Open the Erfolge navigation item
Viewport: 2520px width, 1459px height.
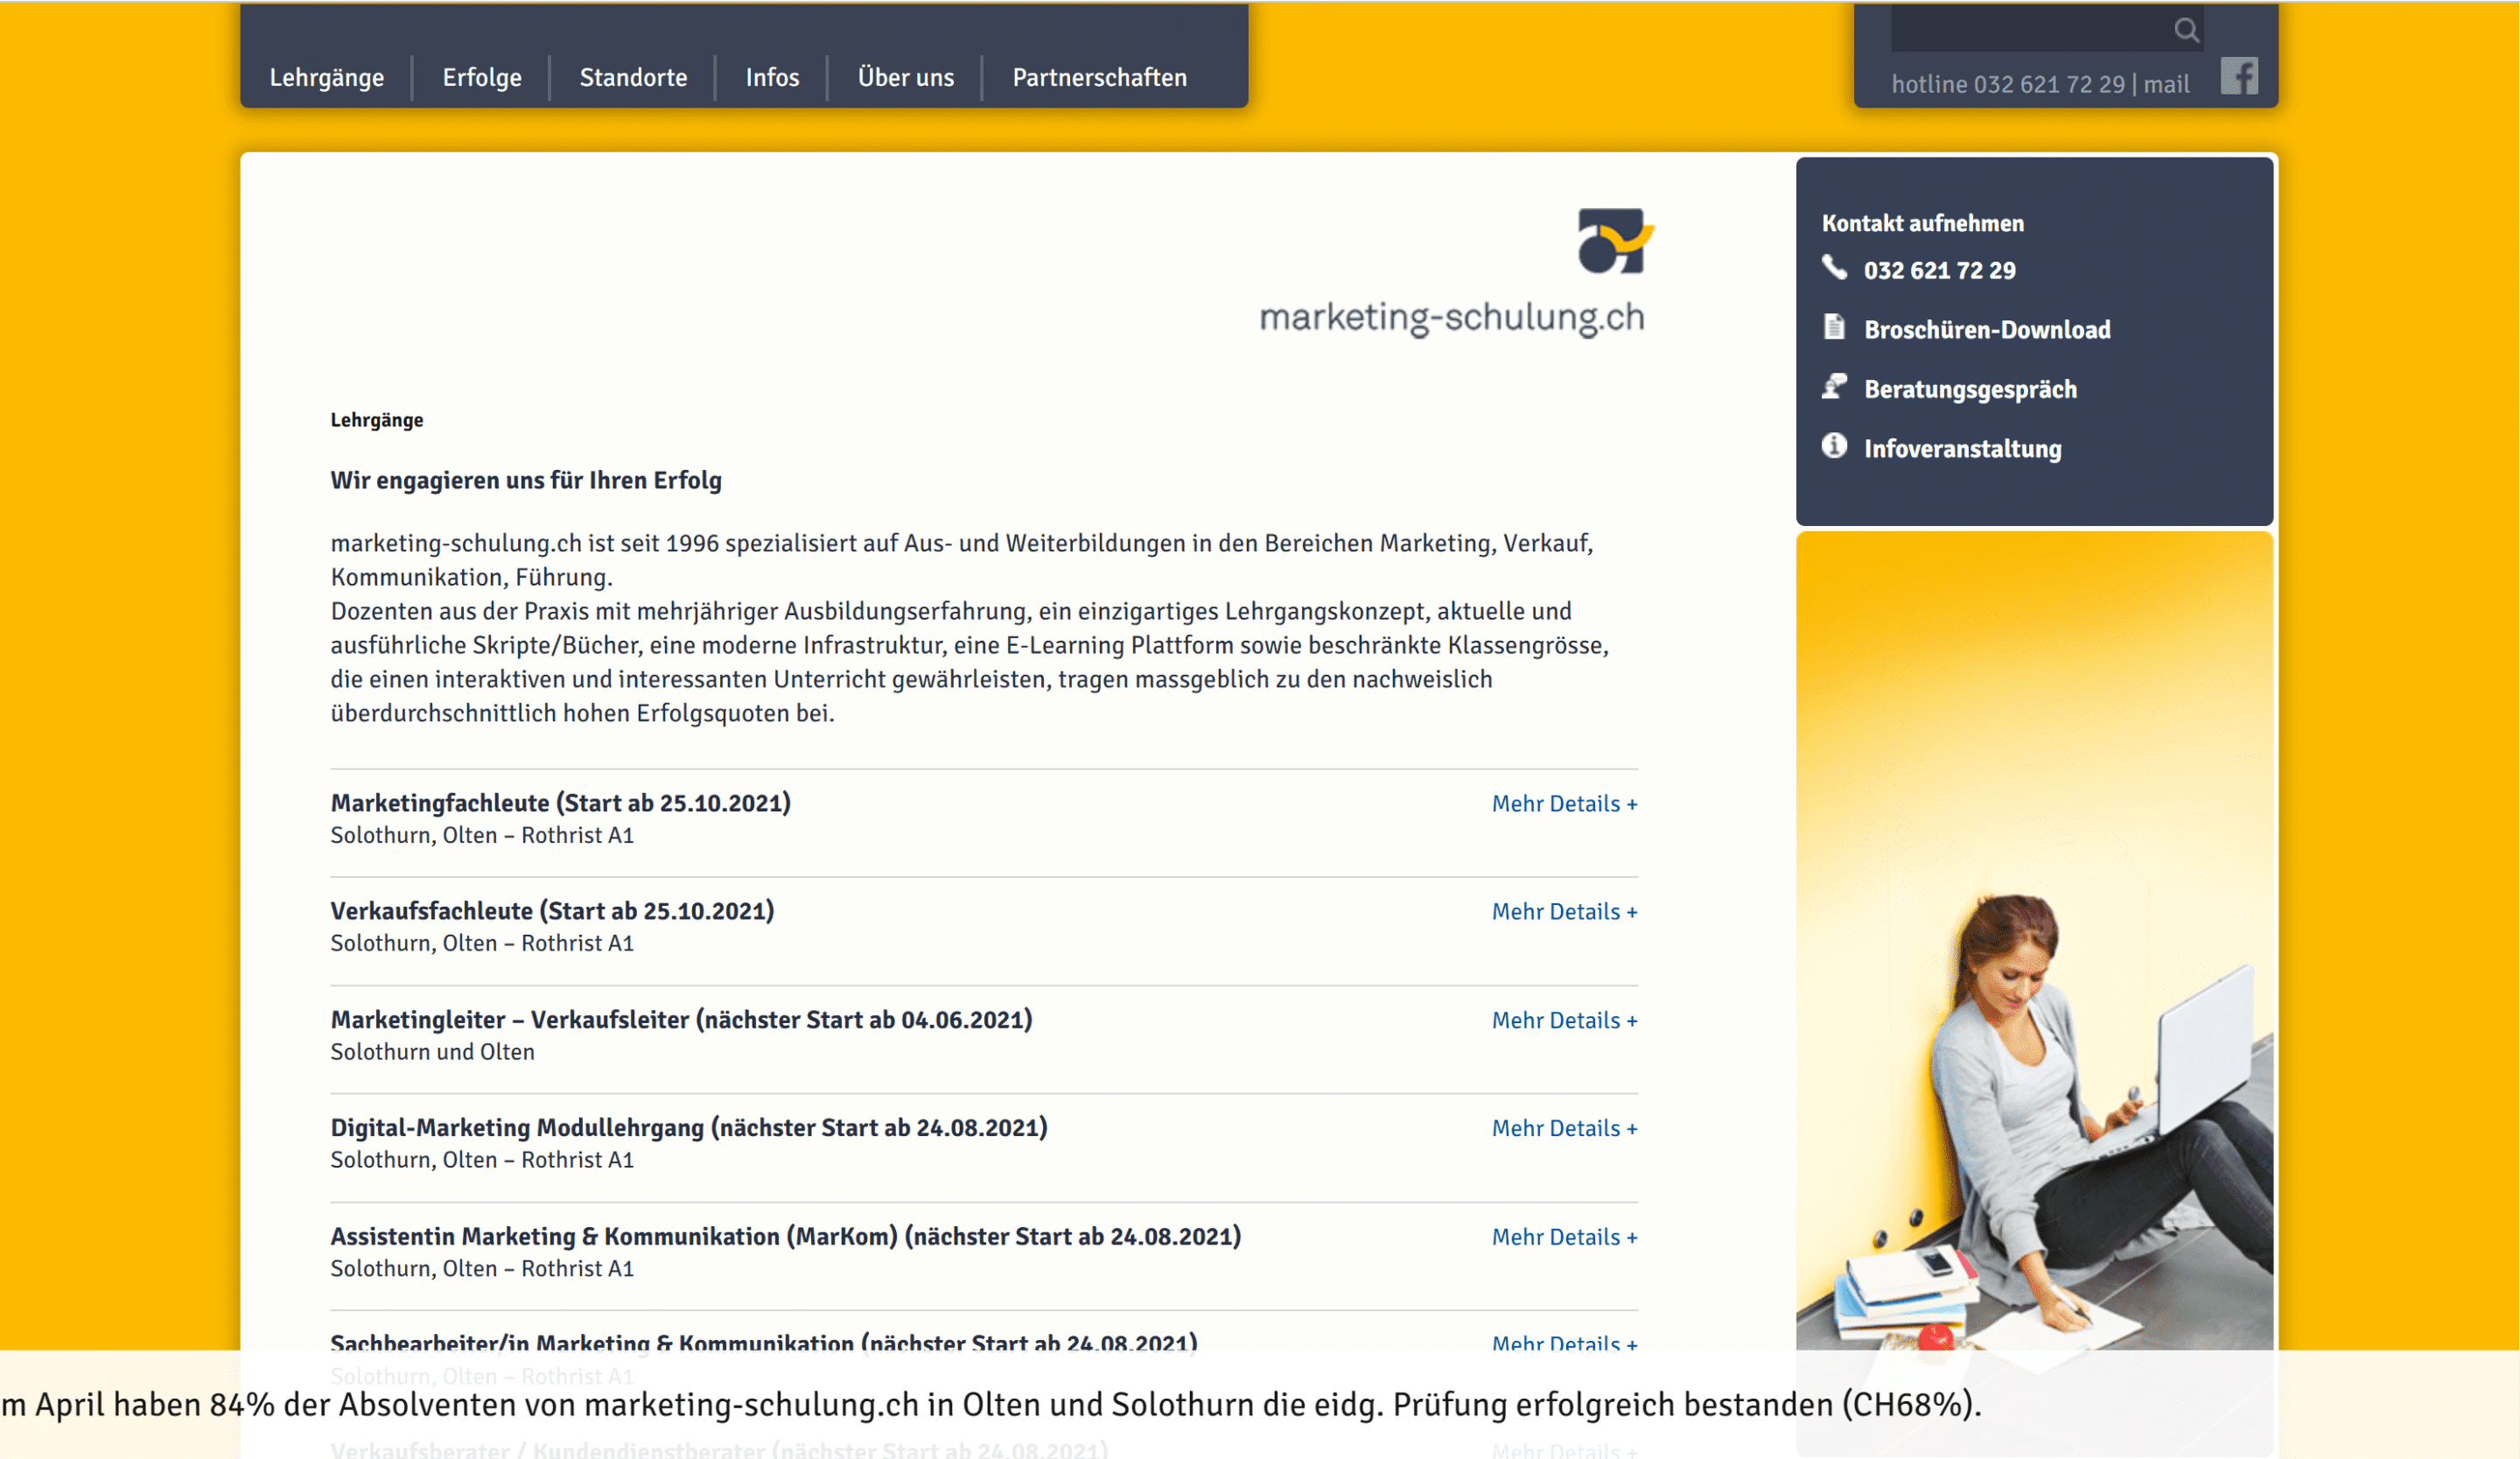[x=481, y=77]
